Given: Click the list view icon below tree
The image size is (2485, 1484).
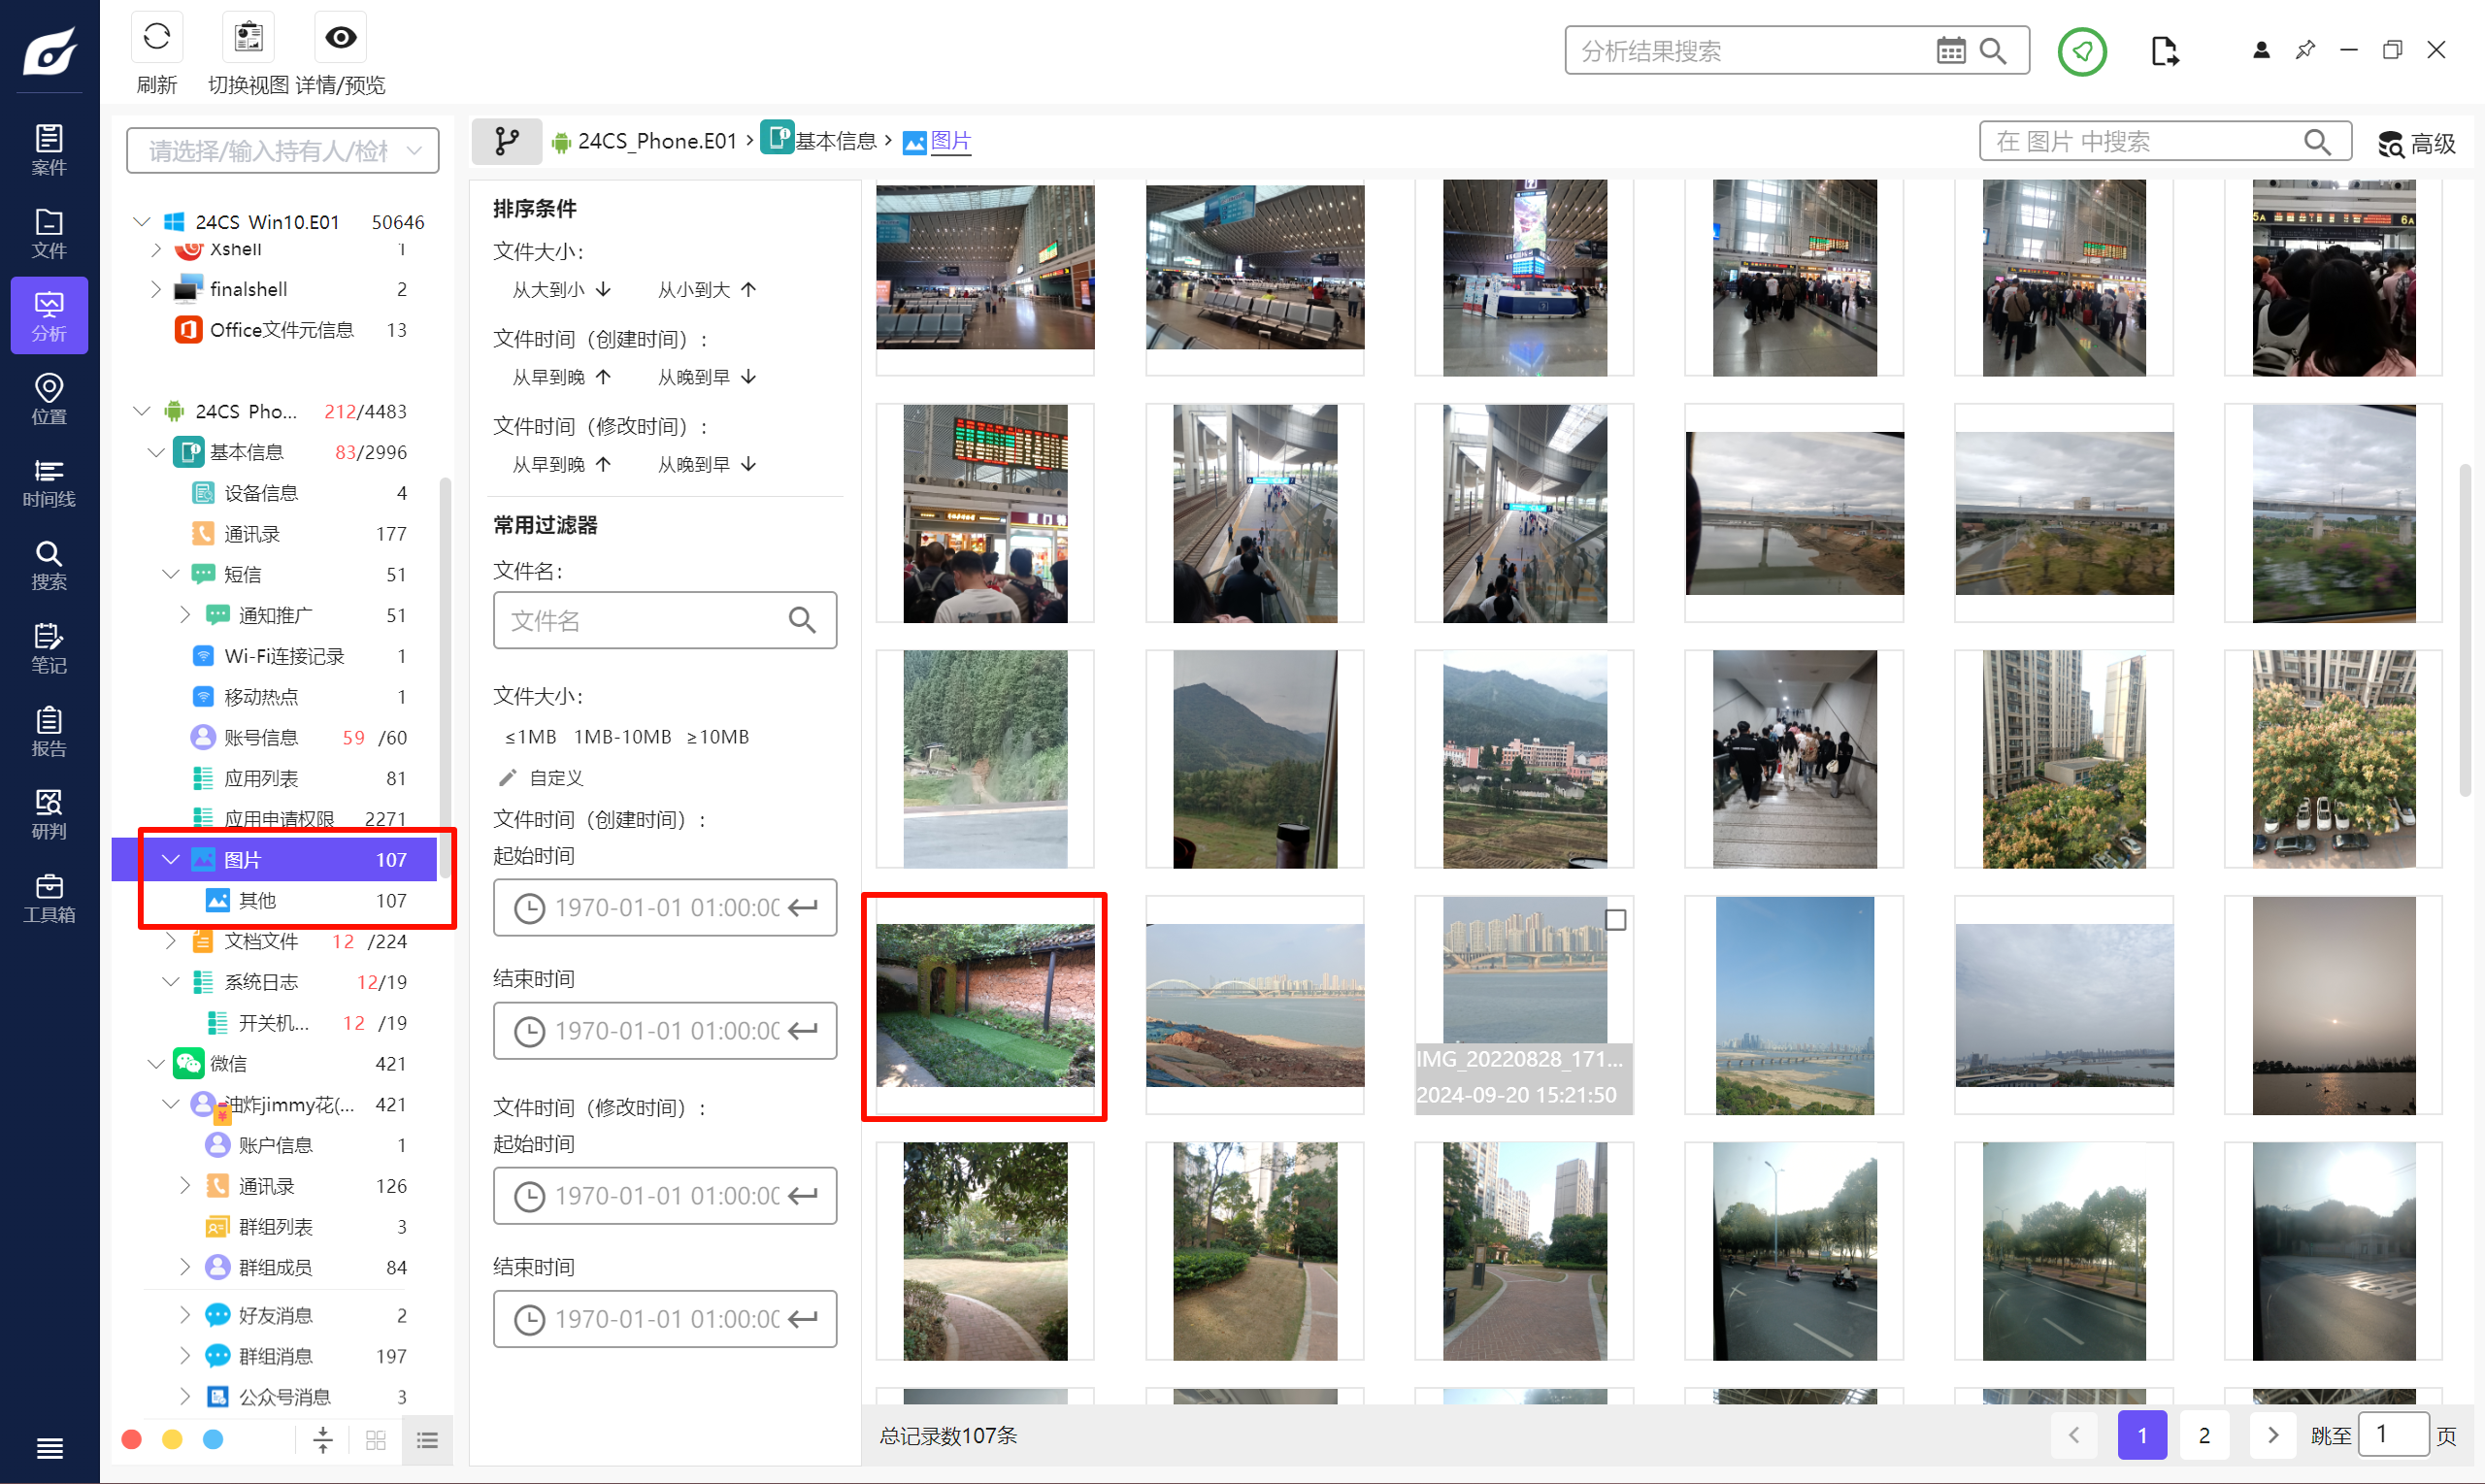Looking at the screenshot, I should [427, 1440].
